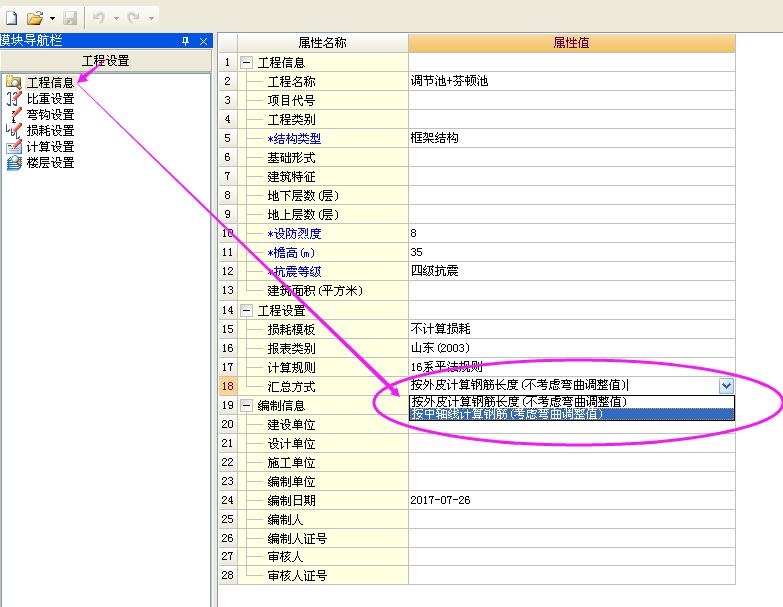
Task: Click the 抗震等级 value 四级抗震
Action: point(434,271)
